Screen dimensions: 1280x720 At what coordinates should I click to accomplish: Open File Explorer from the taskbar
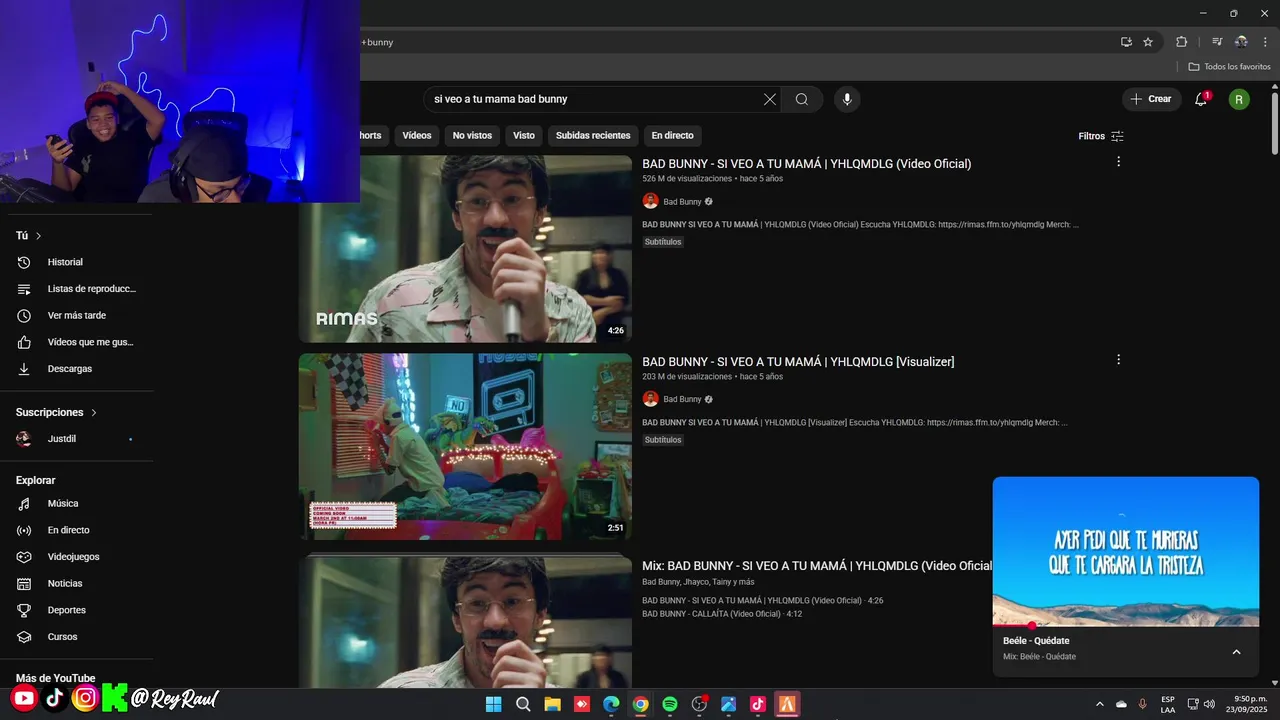tap(552, 704)
